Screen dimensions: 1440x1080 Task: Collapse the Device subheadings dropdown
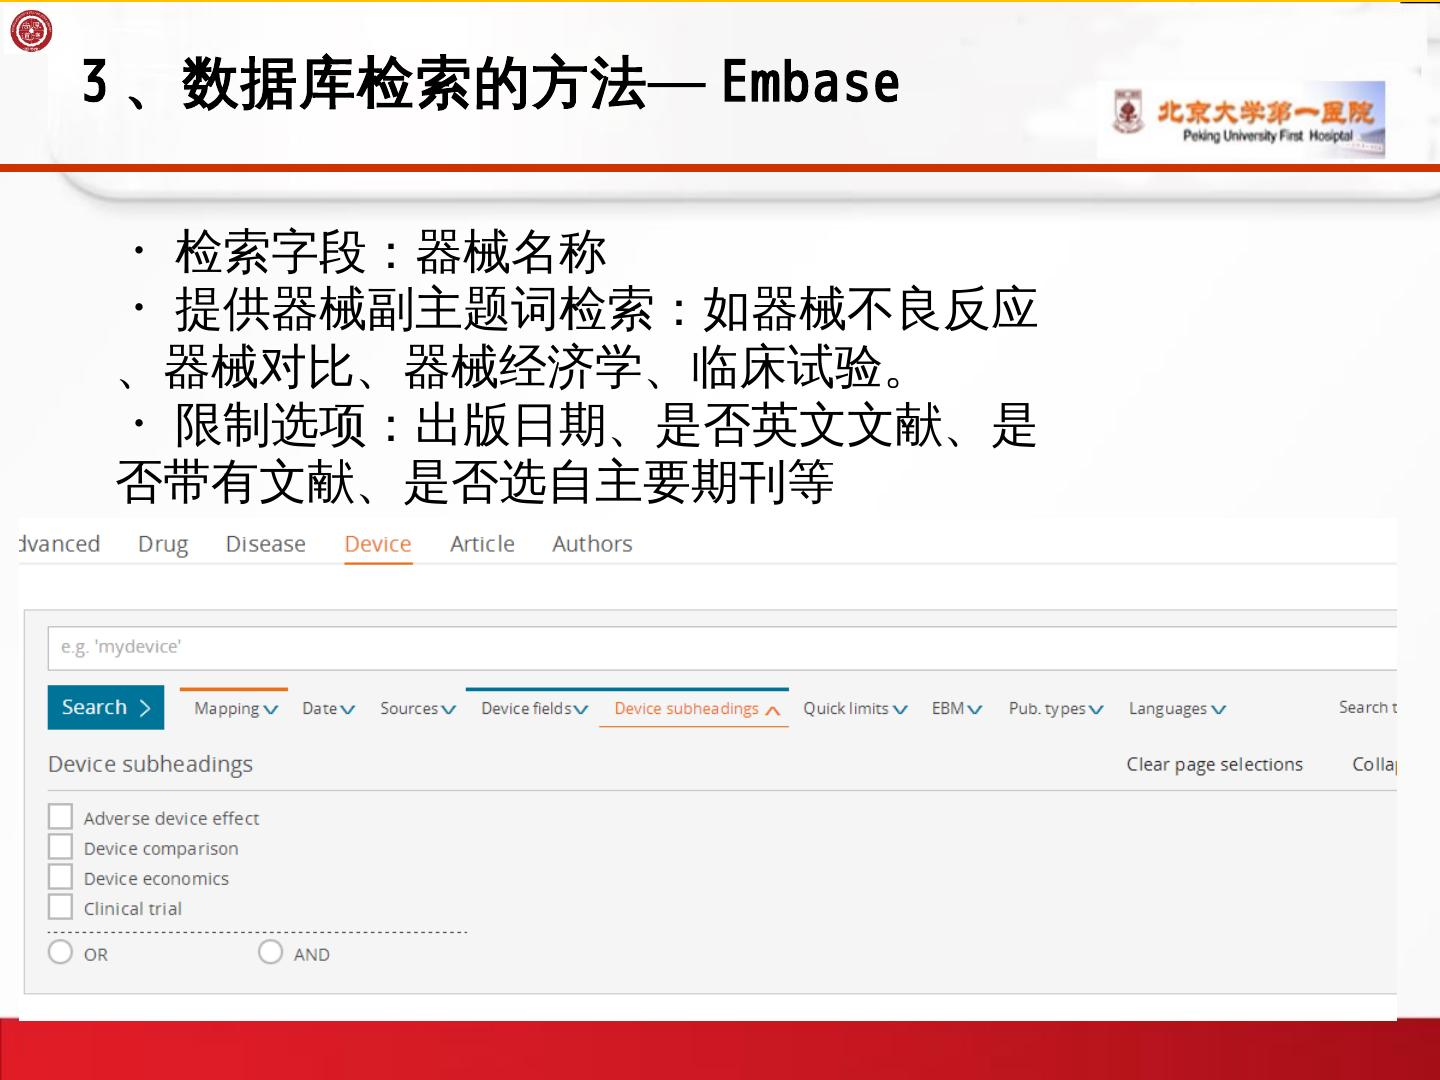697,709
